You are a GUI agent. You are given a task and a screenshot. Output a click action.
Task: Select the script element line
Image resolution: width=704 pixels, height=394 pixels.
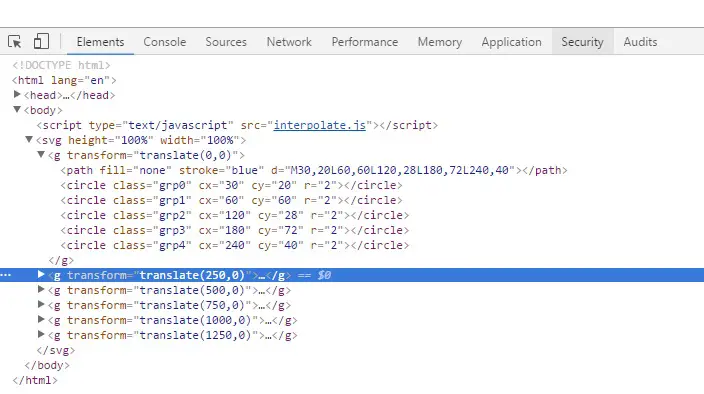click(x=237, y=125)
